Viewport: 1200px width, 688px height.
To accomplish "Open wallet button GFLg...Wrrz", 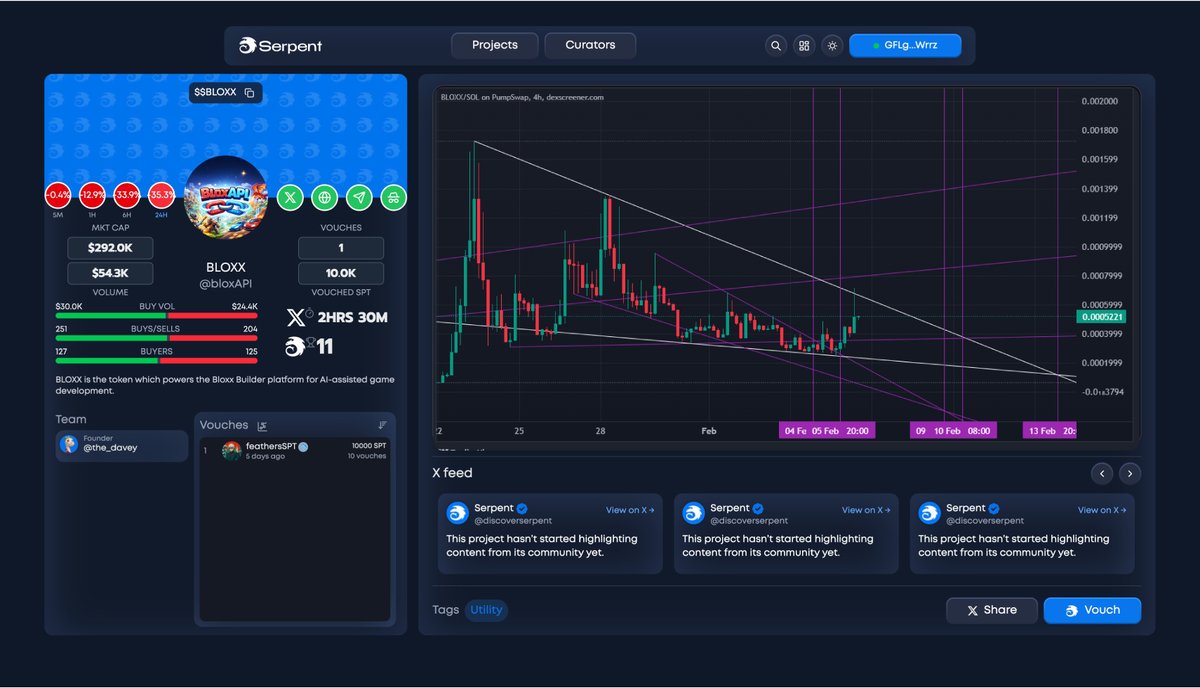I will [x=905, y=45].
